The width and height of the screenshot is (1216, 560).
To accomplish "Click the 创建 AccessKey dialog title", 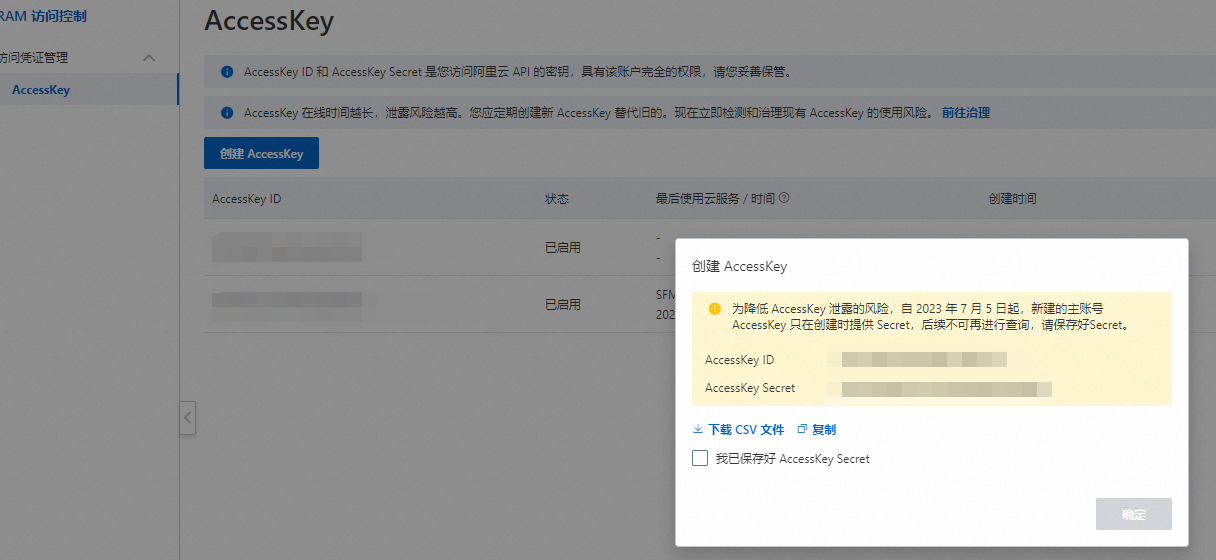I will (x=740, y=267).
